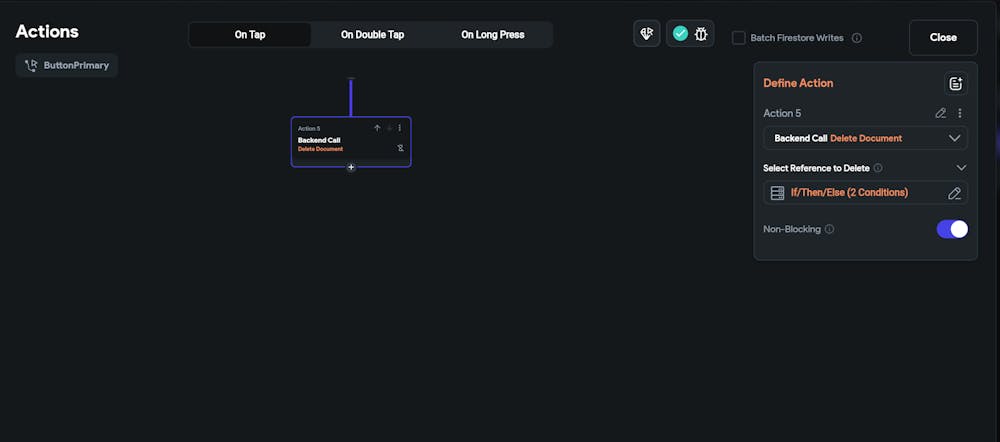Click the hourglass icon on action node
Image resolution: width=1000 pixels, height=442 pixels.
click(x=400, y=148)
